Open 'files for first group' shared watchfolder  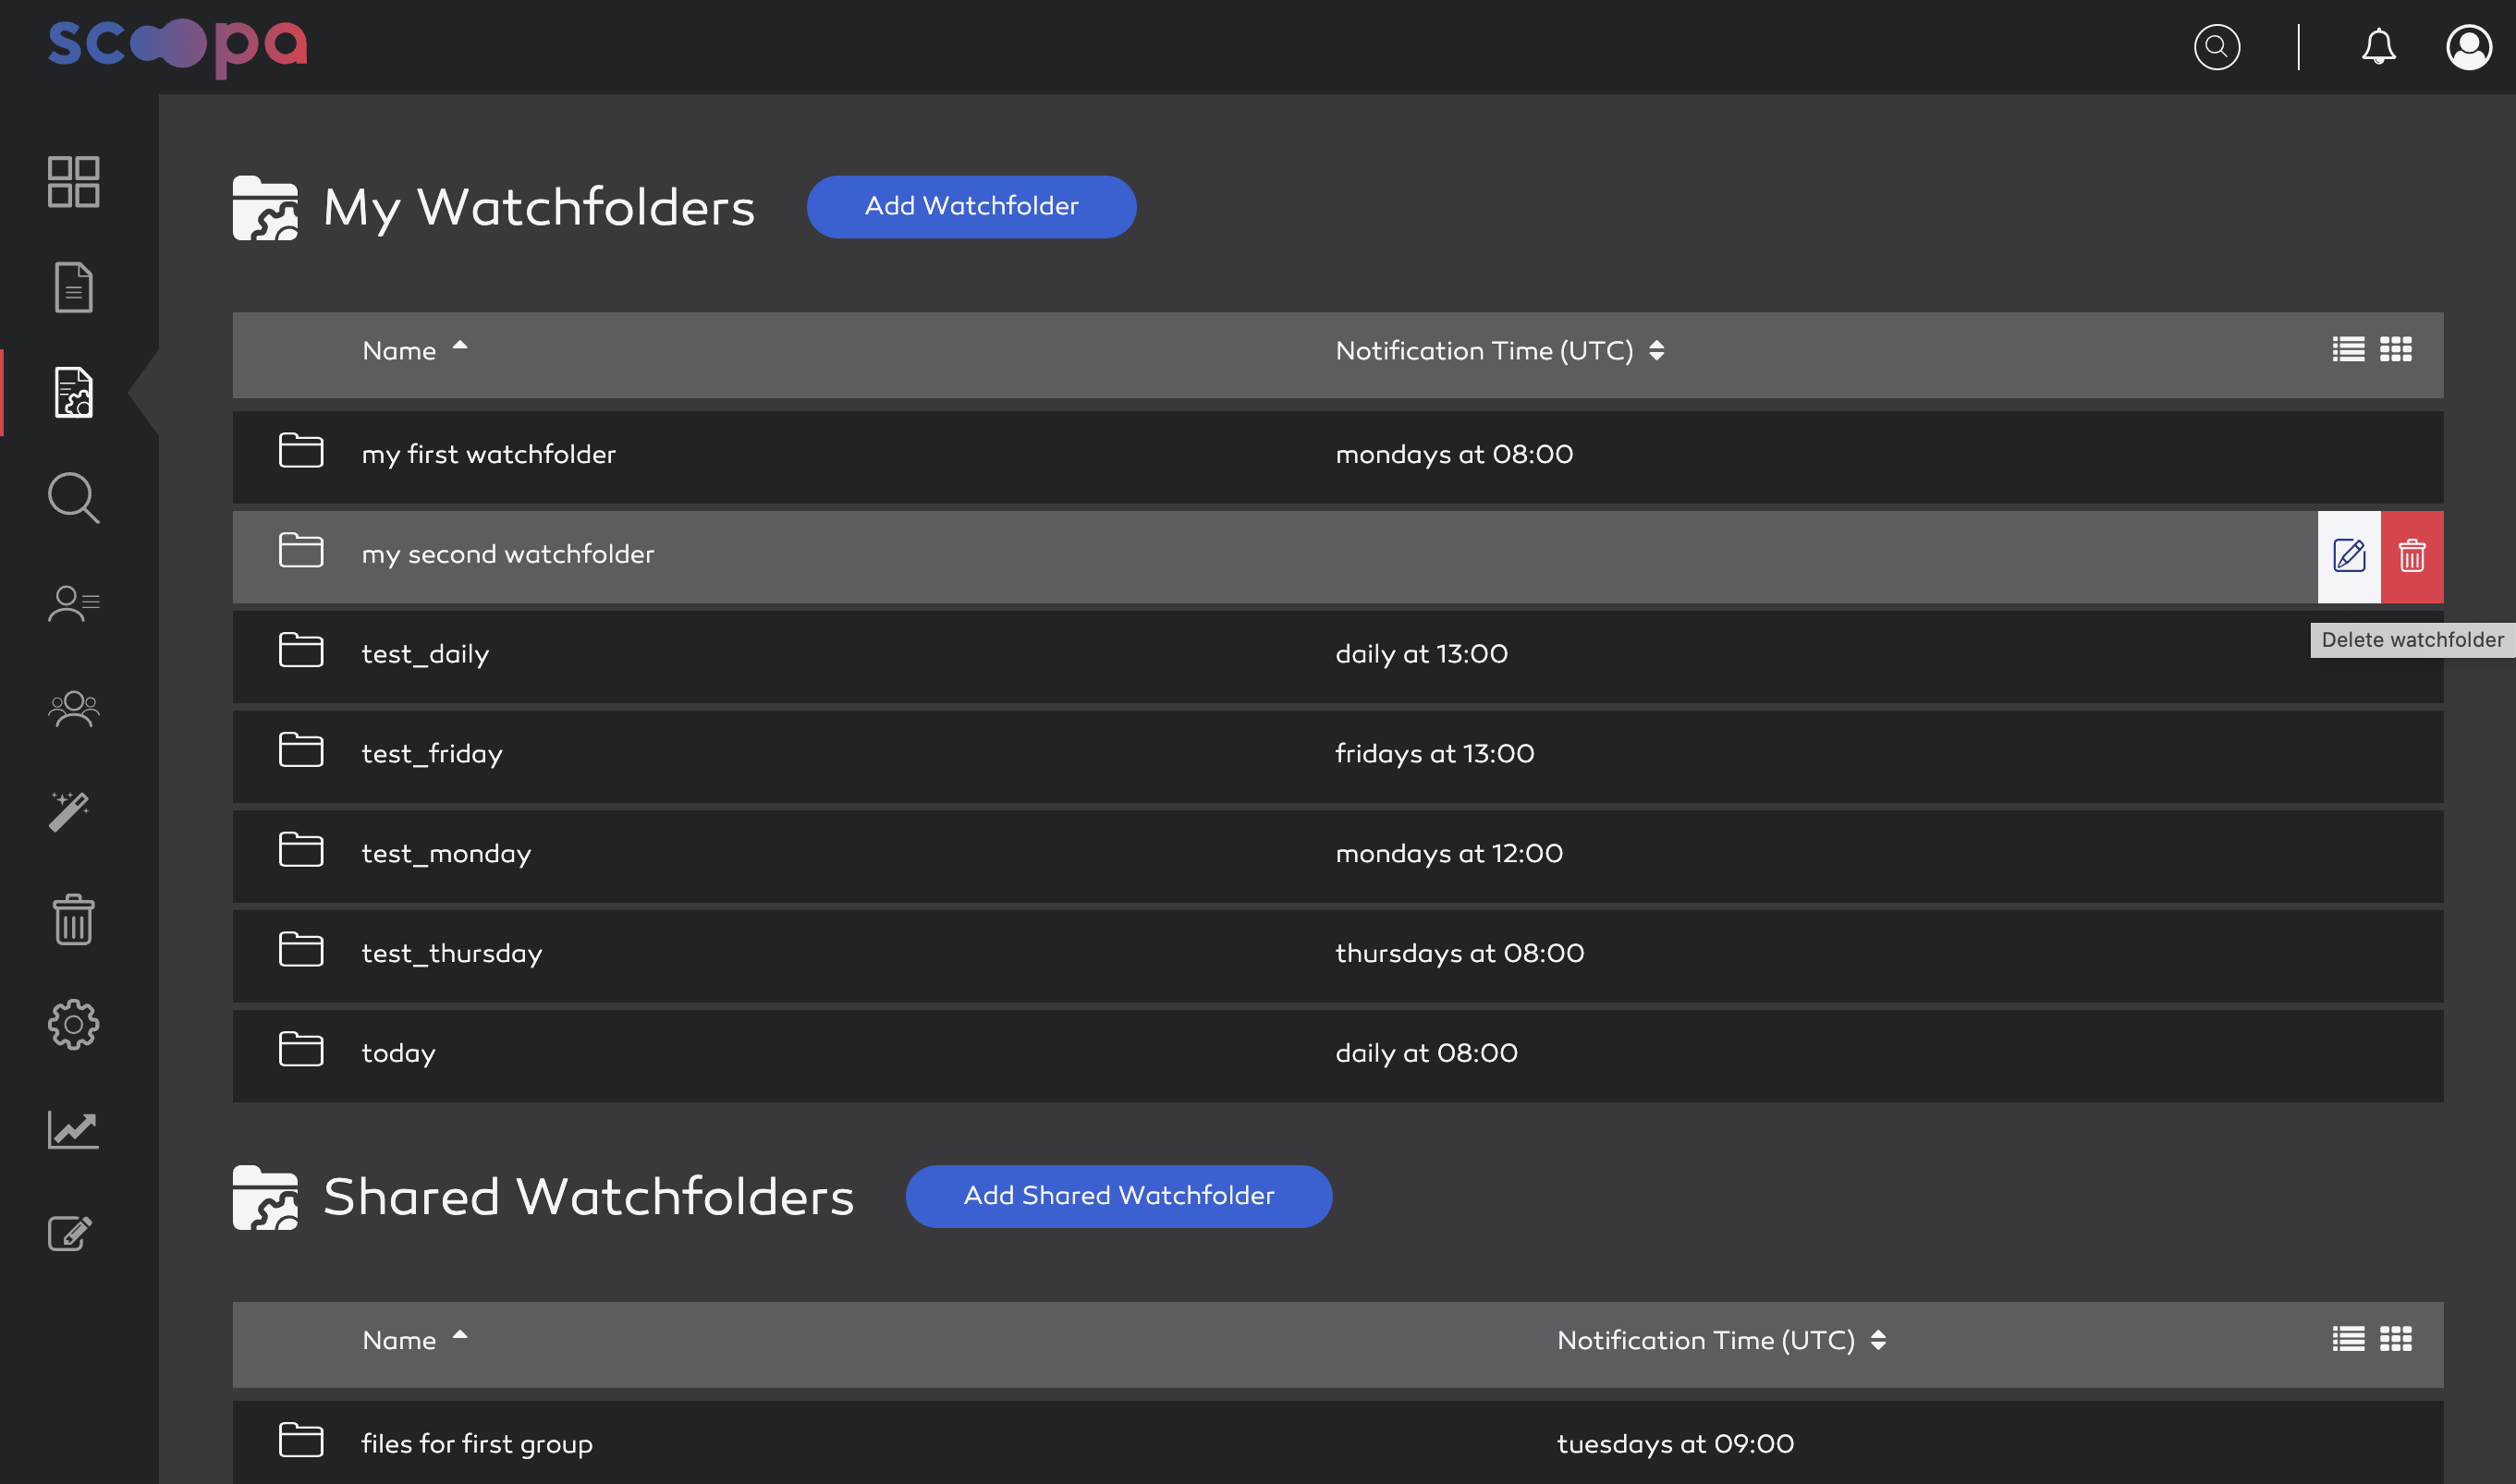[1337, 1442]
